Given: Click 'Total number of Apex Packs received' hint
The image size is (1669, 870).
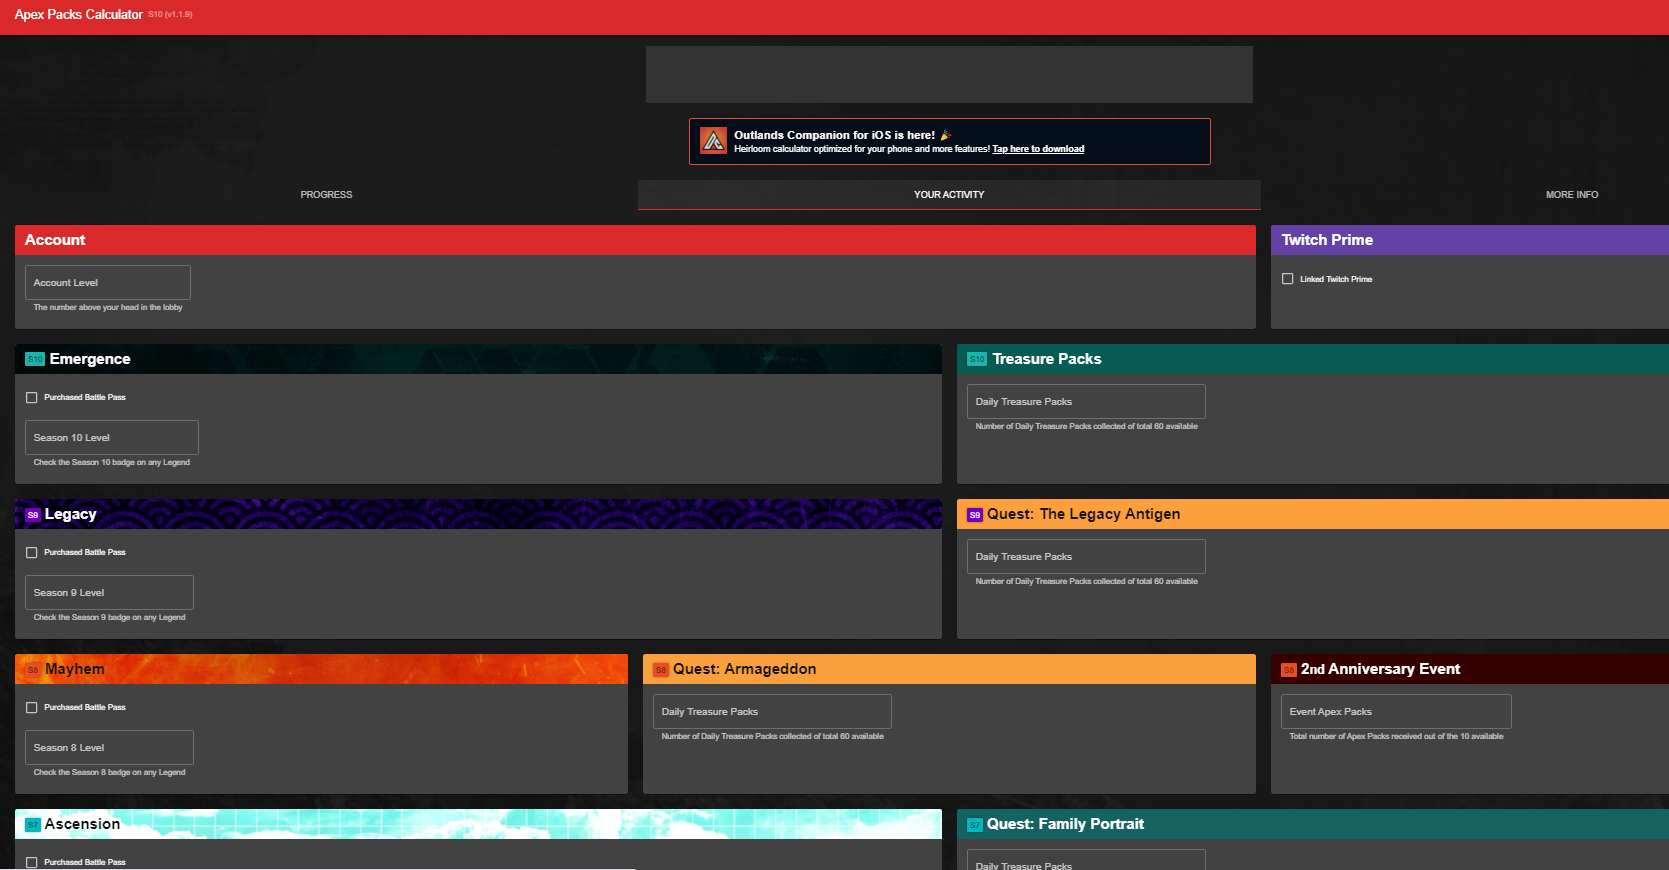Looking at the screenshot, I should click(1396, 736).
